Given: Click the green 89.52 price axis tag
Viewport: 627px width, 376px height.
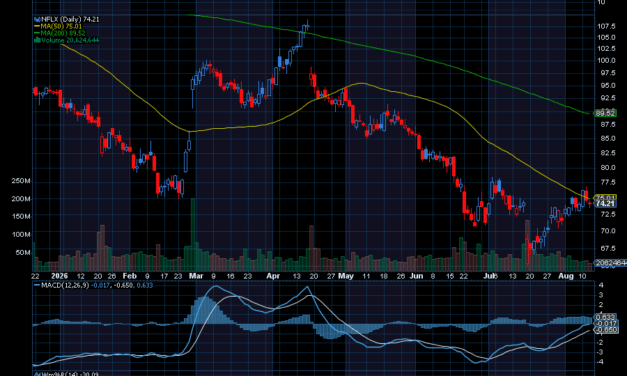Looking at the screenshot, I should tap(605, 113).
